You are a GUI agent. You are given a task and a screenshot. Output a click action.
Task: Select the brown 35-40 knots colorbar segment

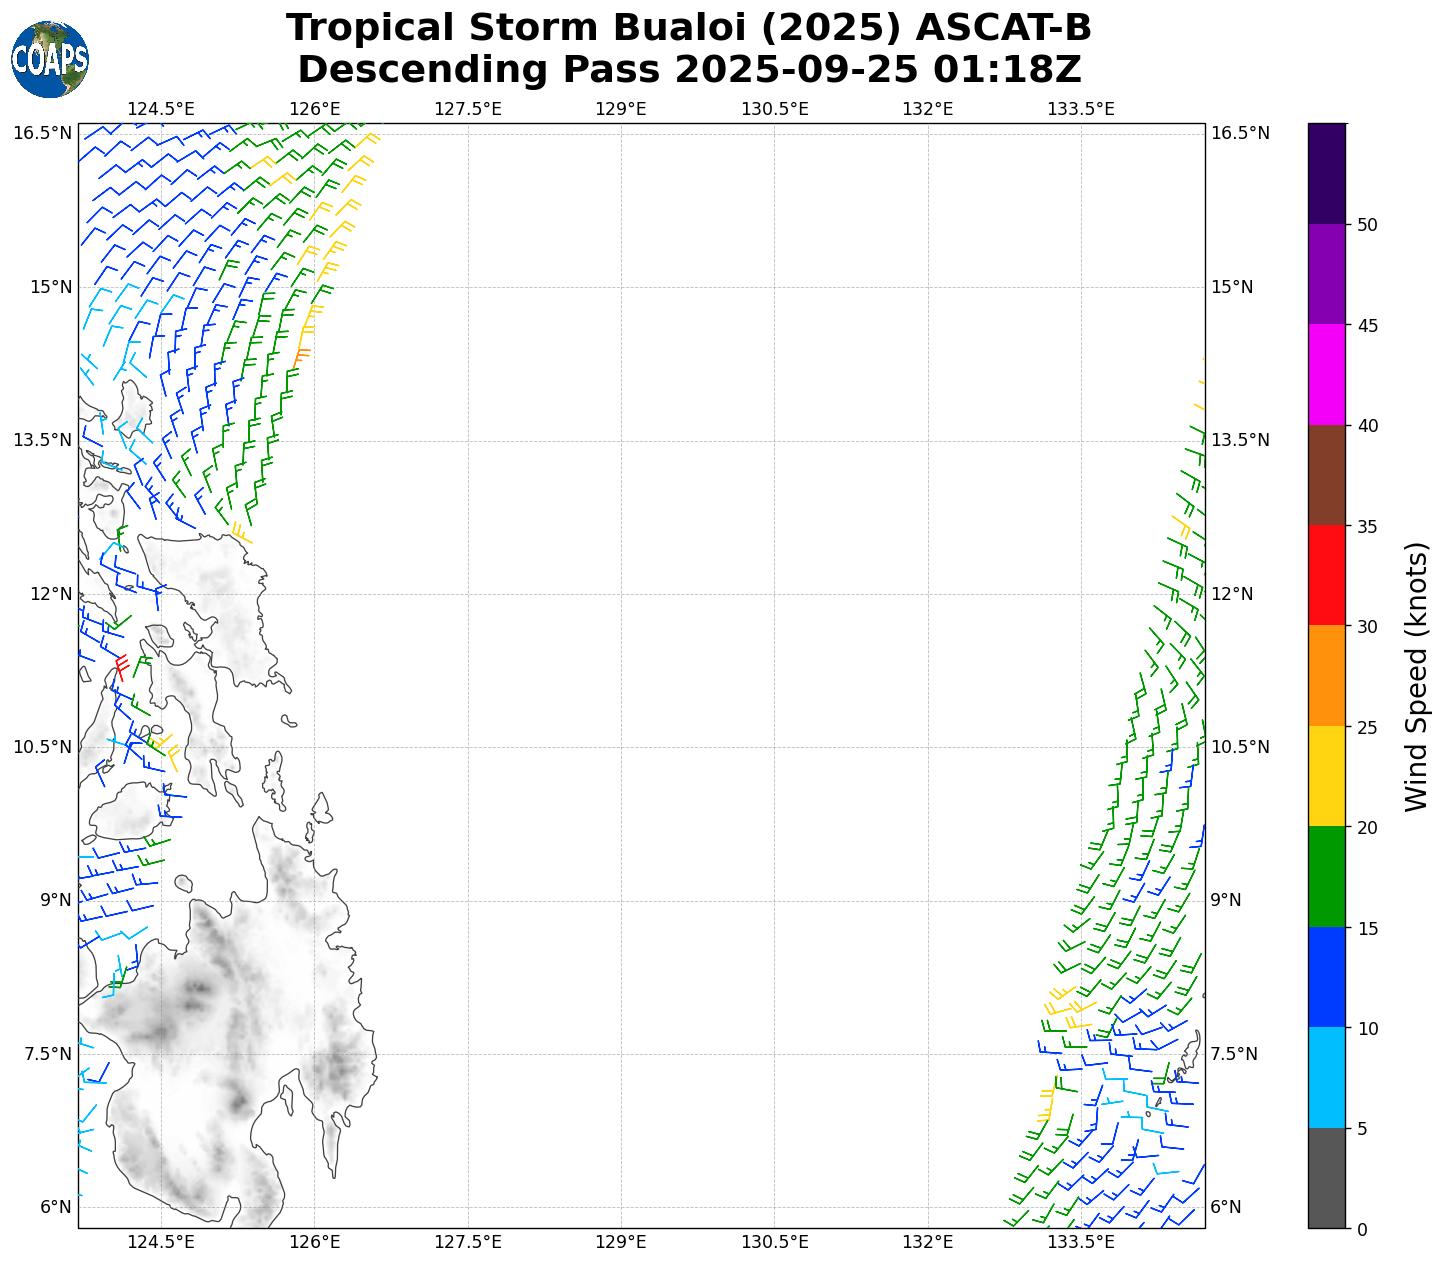tap(1327, 475)
